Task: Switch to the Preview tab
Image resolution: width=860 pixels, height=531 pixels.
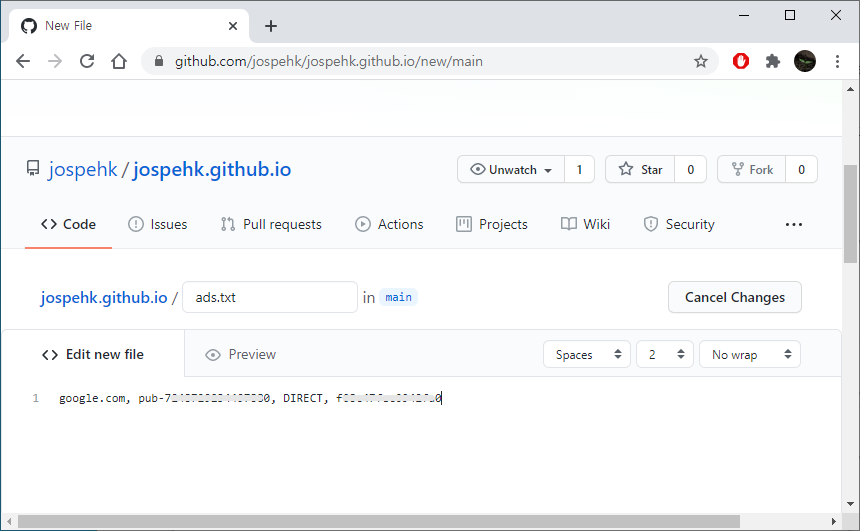Action: tap(240, 354)
